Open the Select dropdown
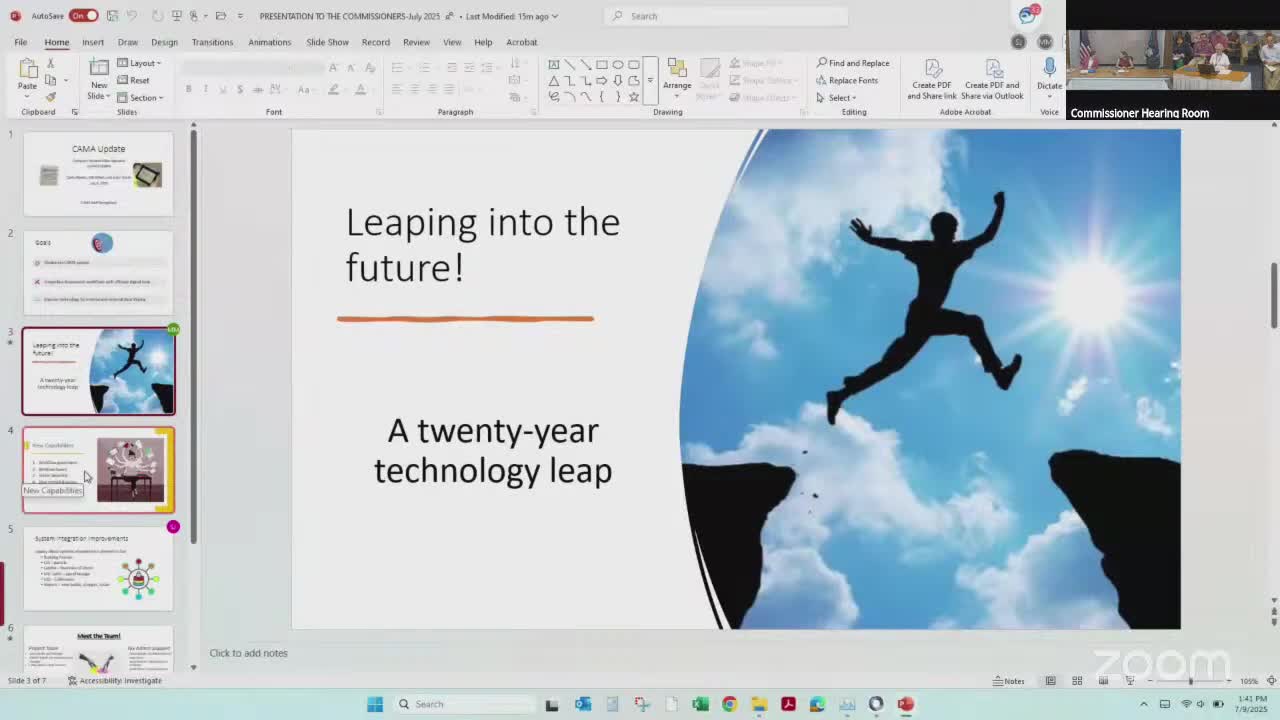 [836, 97]
